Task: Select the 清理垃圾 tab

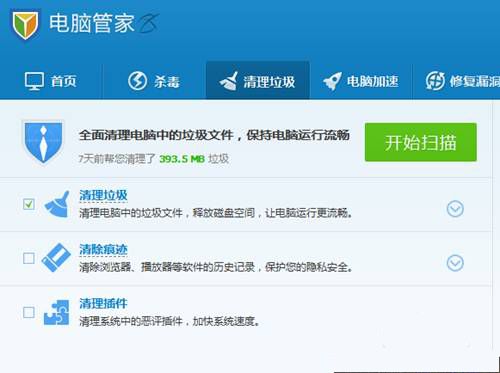Action: [258, 81]
